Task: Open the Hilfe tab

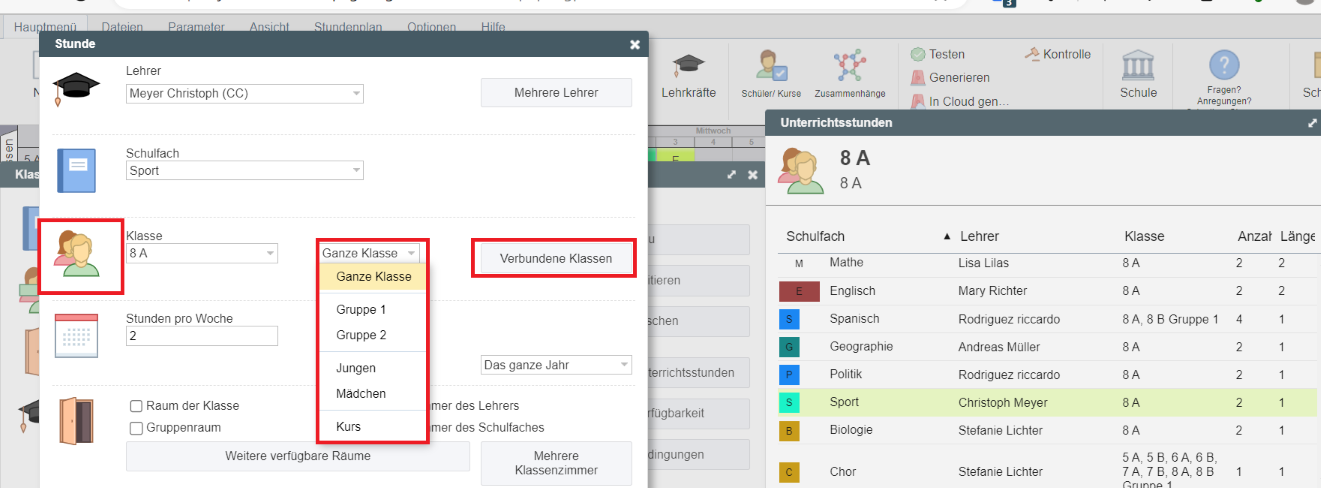Action: pos(493,27)
